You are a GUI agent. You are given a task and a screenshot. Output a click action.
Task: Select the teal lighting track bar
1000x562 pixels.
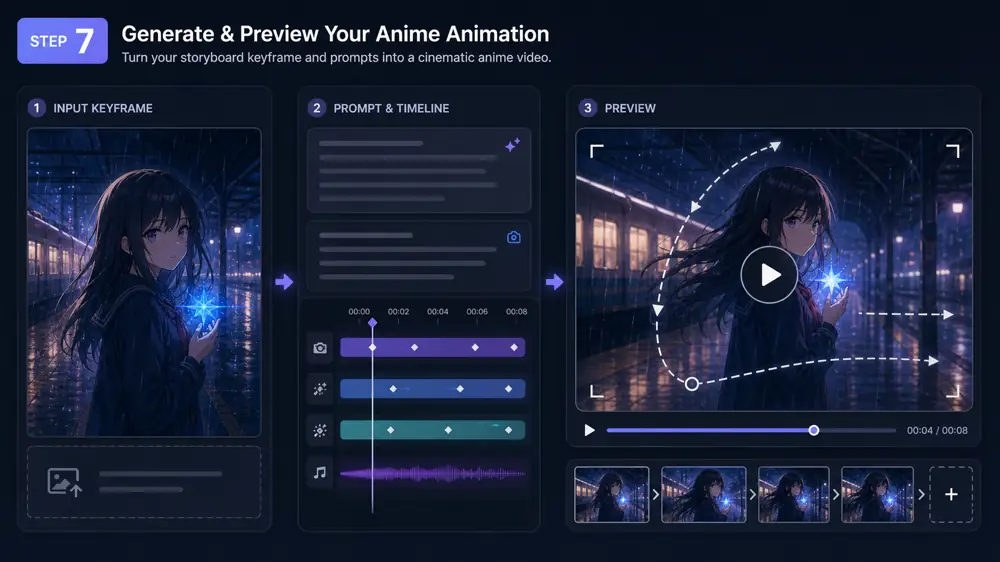[432, 430]
